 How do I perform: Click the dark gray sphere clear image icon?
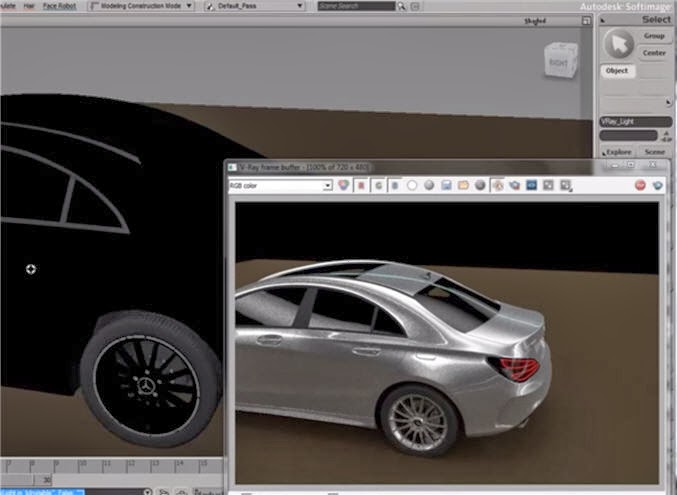[x=480, y=185]
